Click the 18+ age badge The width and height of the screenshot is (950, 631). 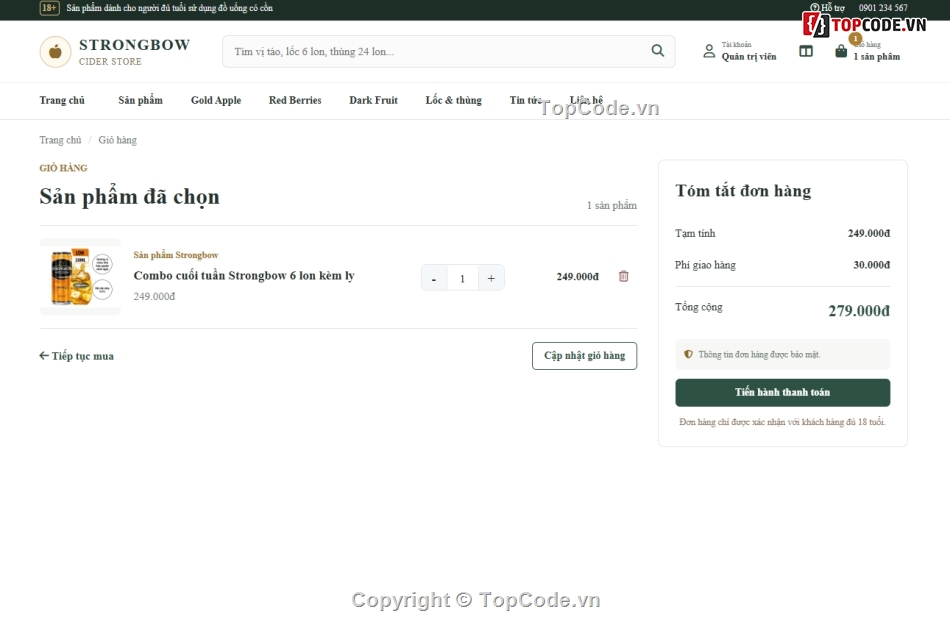[x=49, y=8]
